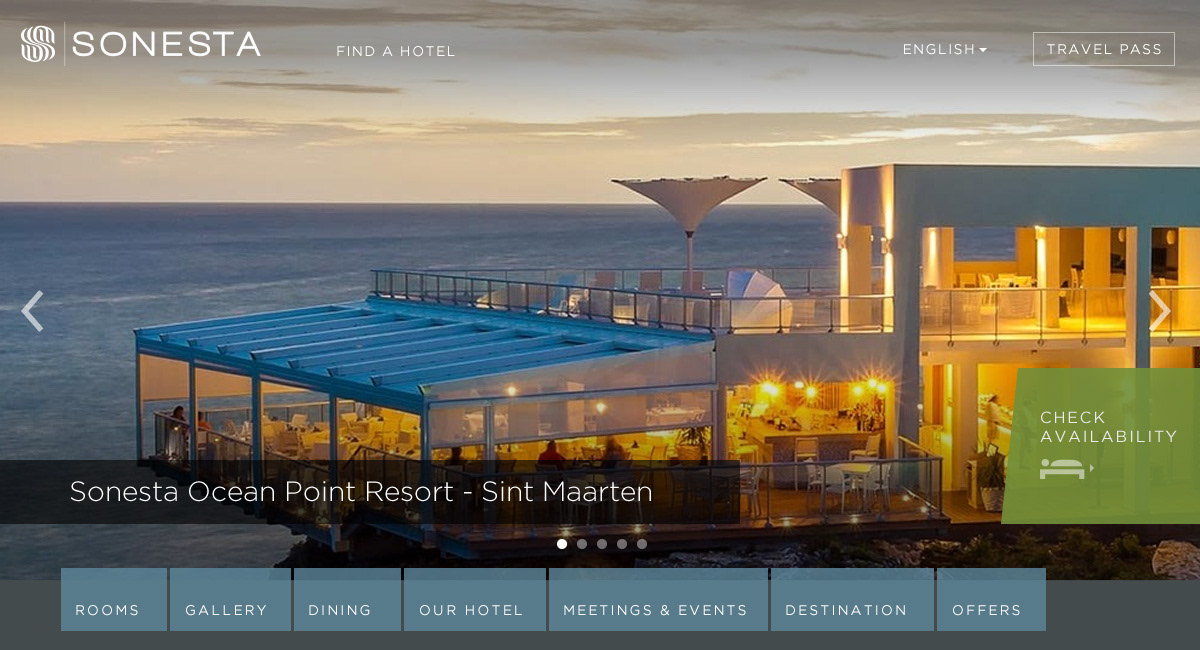Image resolution: width=1200 pixels, height=650 pixels.
Task: Select the fifth carousel dot
Action: tap(642, 544)
